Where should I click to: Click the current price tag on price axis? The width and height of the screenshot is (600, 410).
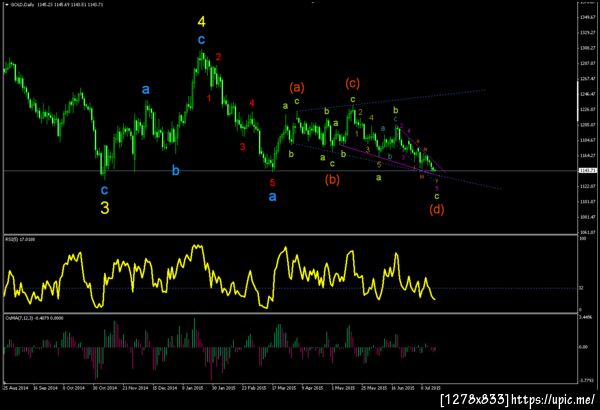click(588, 170)
